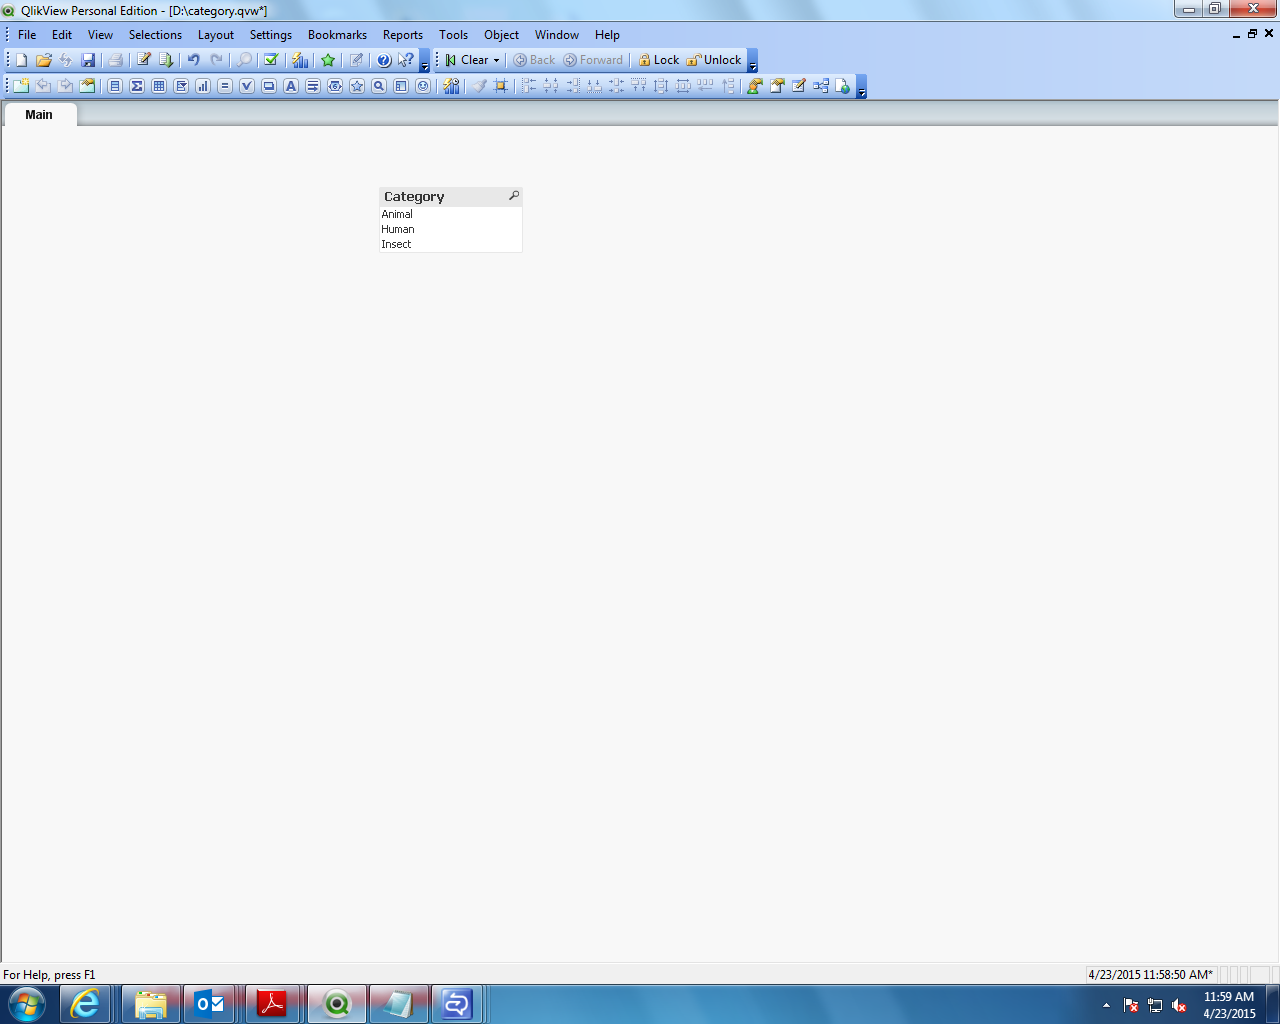Create a Text Object with the A icon
Screen dimensions: 1280x1024
pos(291,86)
